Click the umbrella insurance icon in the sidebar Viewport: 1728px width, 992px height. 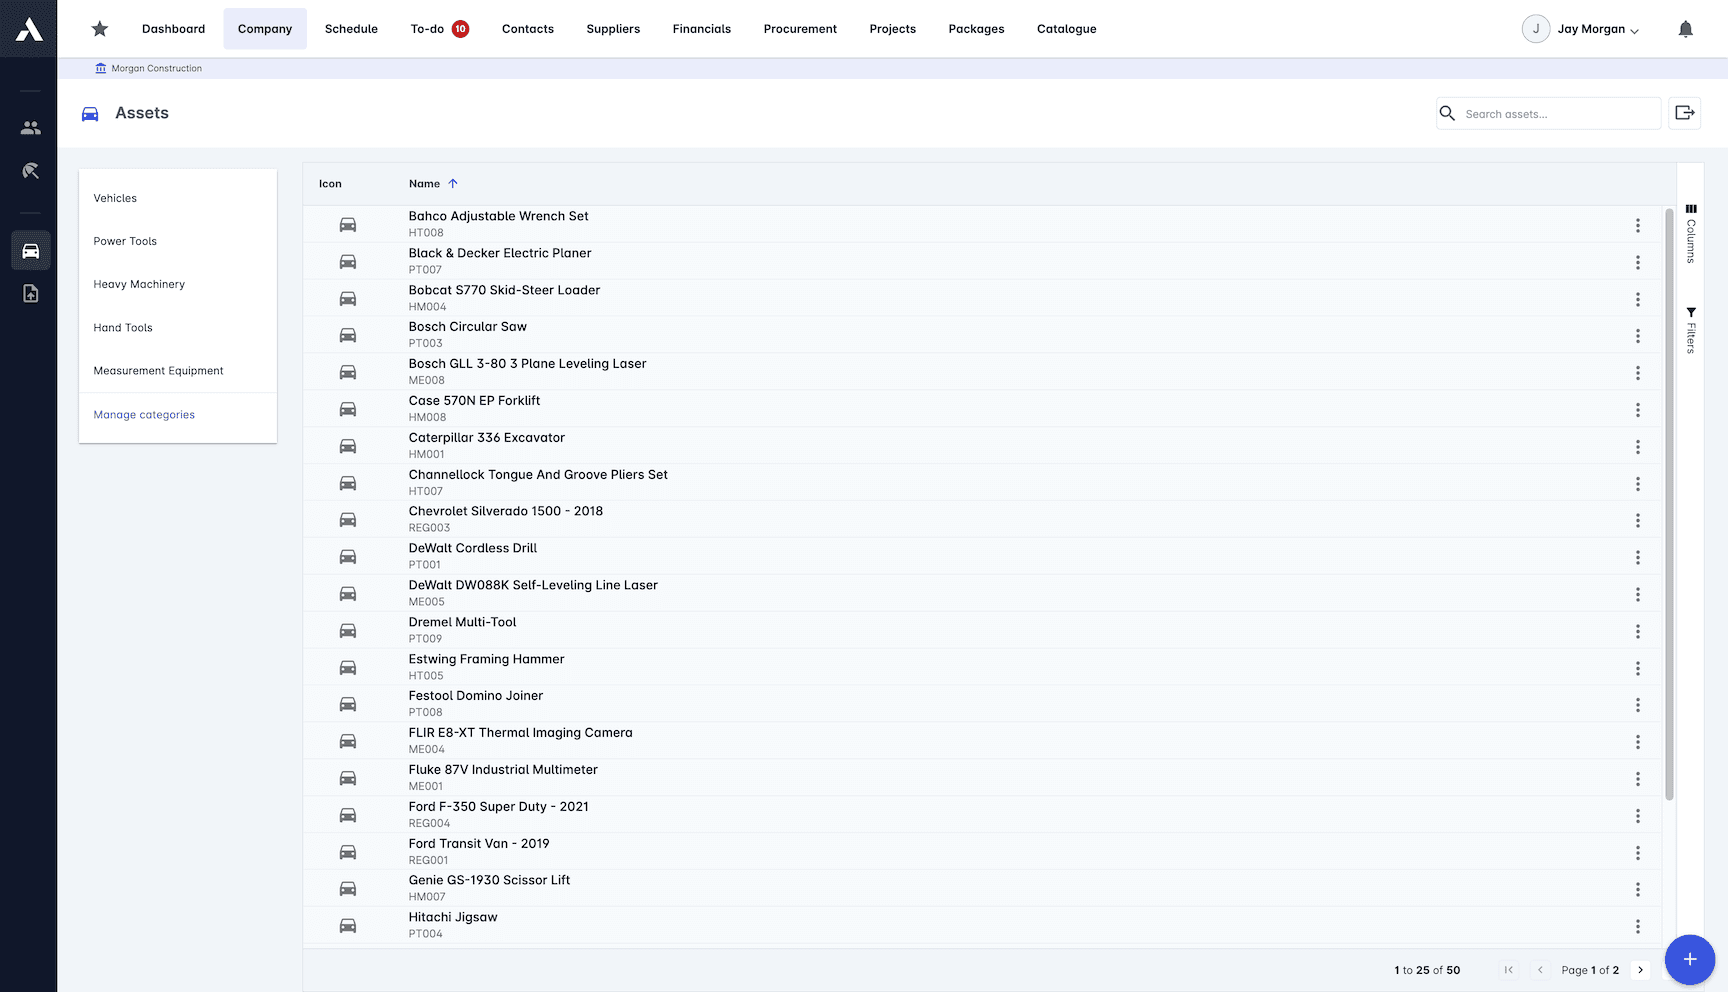point(30,171)
